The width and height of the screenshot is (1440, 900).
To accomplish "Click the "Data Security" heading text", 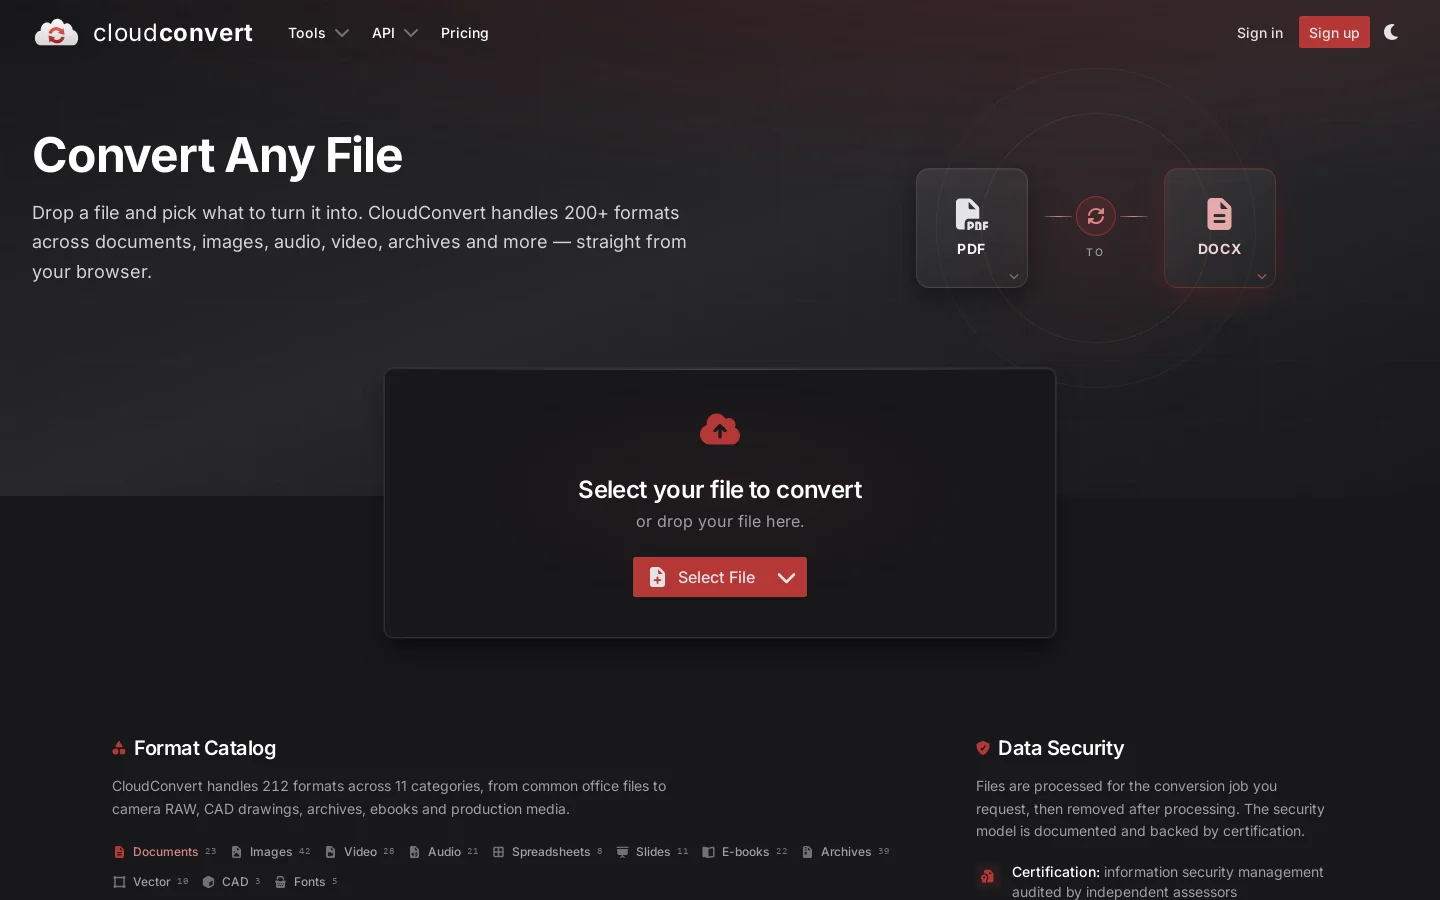I will tap(1061, 748).
